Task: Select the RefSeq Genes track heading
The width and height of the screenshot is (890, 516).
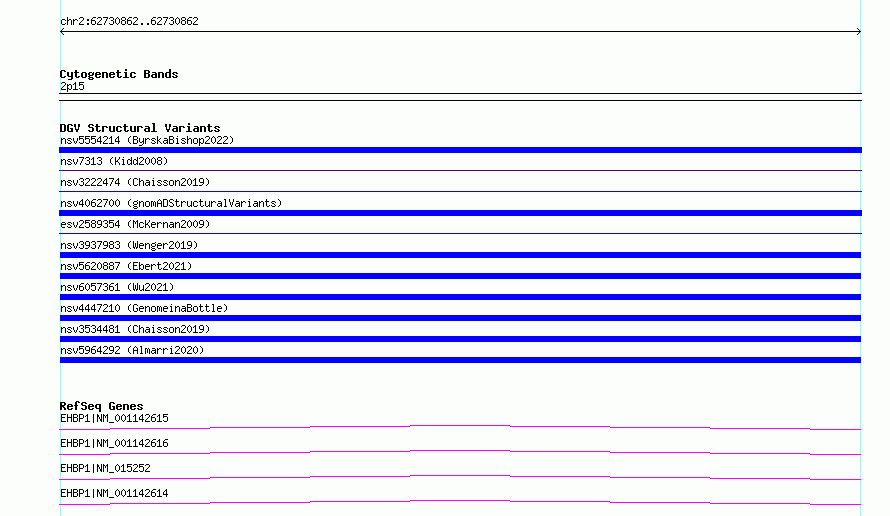Action: coord(101,406)
